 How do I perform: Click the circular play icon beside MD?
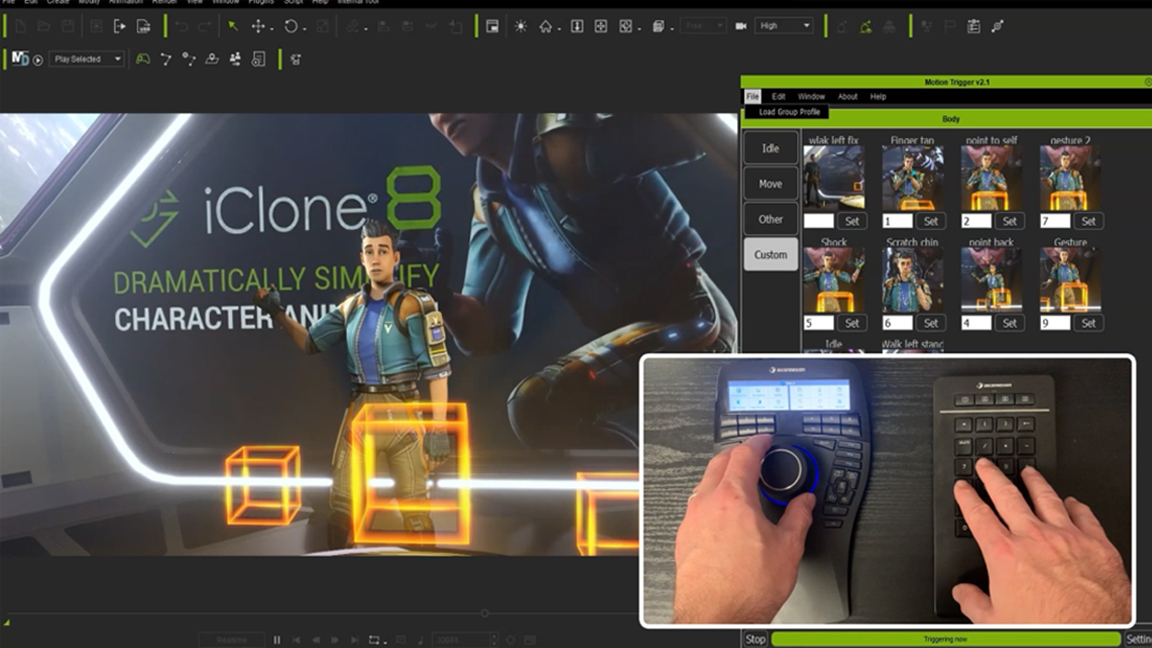[x=37, y=60]
